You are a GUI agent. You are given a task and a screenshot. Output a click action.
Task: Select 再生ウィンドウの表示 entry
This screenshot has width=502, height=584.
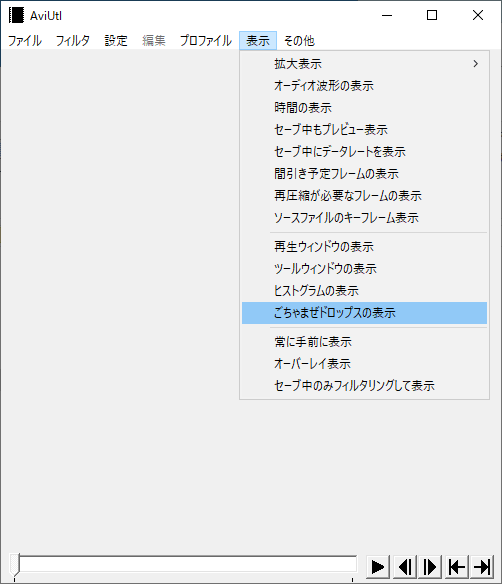(364, 247)
